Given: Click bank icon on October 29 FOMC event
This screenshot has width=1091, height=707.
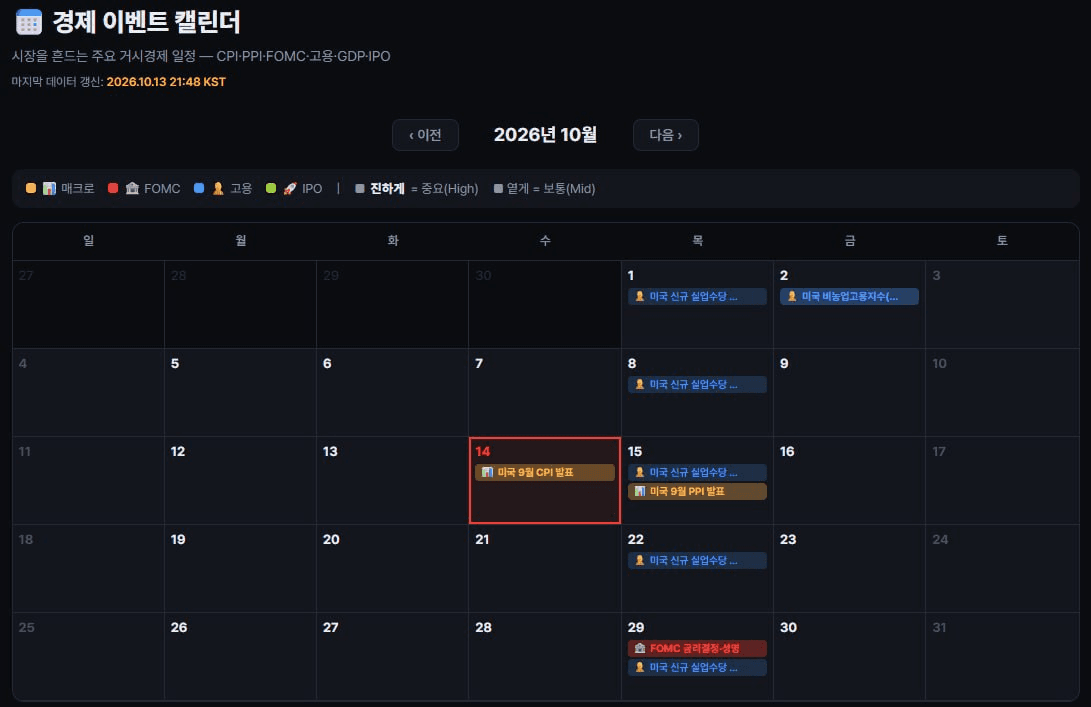Looking at the screenshot, I should (639, 649).
